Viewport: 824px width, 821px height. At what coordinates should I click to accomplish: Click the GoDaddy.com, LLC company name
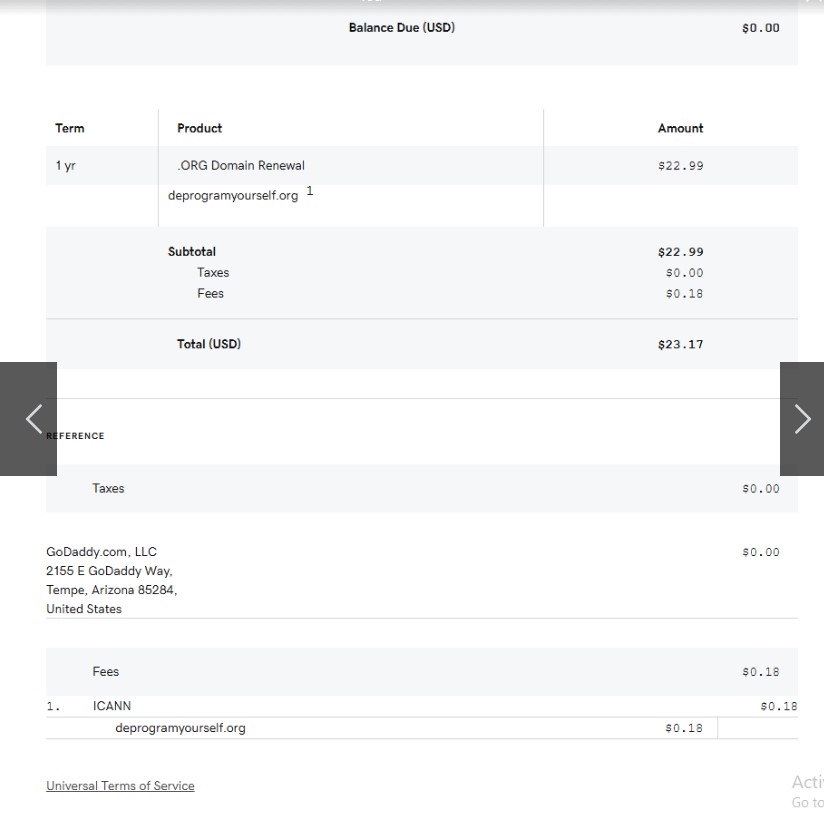click(x=101, y=552)
